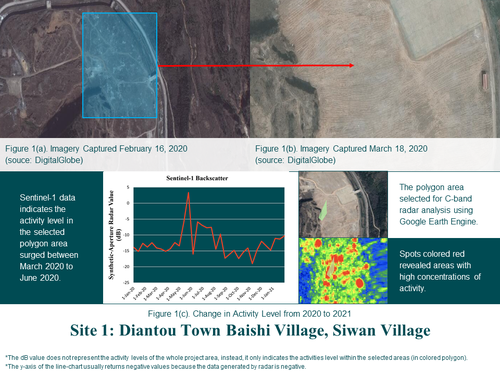Select the '(source: DigitalGlobe)' credit under Figure 1(b)
This screenshot has width=500, height=375.
pos(295,160)
